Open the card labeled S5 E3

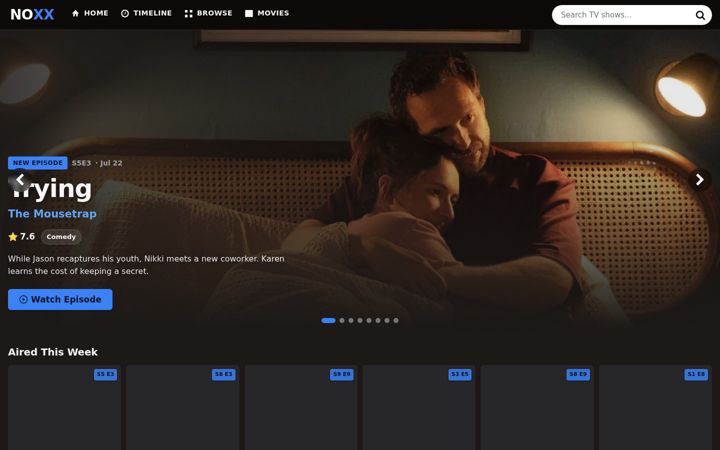point(64,408)
